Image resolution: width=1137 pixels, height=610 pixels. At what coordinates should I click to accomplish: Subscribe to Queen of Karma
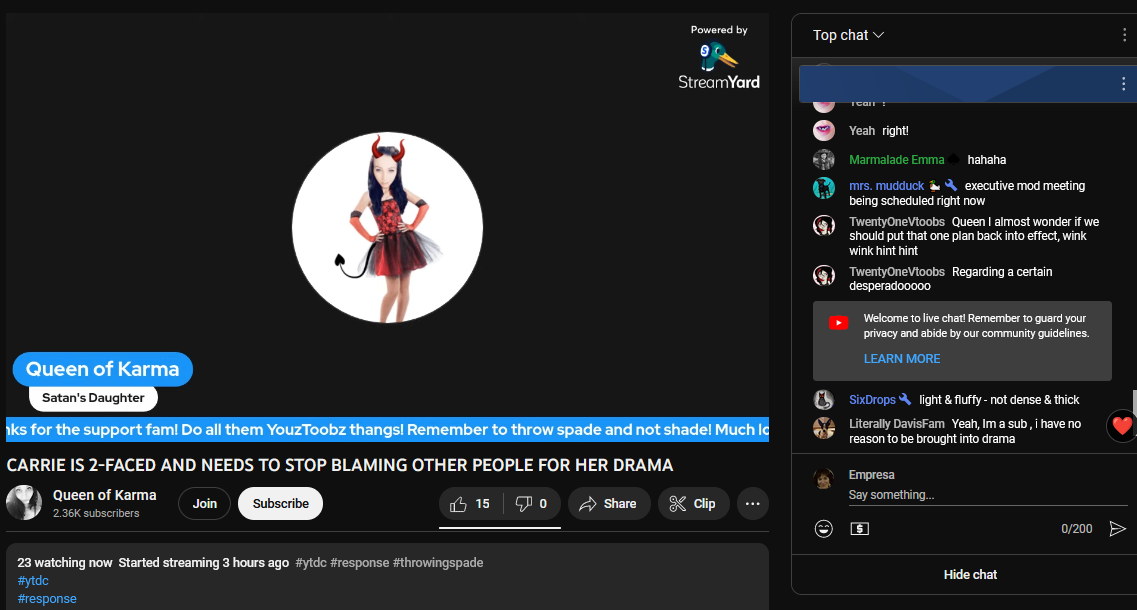281,503
